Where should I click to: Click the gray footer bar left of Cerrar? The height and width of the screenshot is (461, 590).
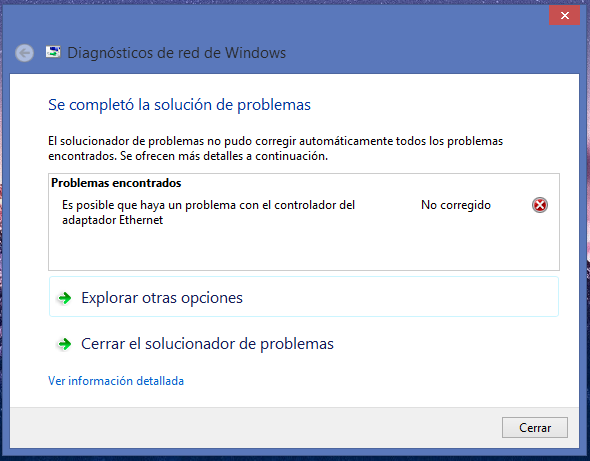point(256,428)
